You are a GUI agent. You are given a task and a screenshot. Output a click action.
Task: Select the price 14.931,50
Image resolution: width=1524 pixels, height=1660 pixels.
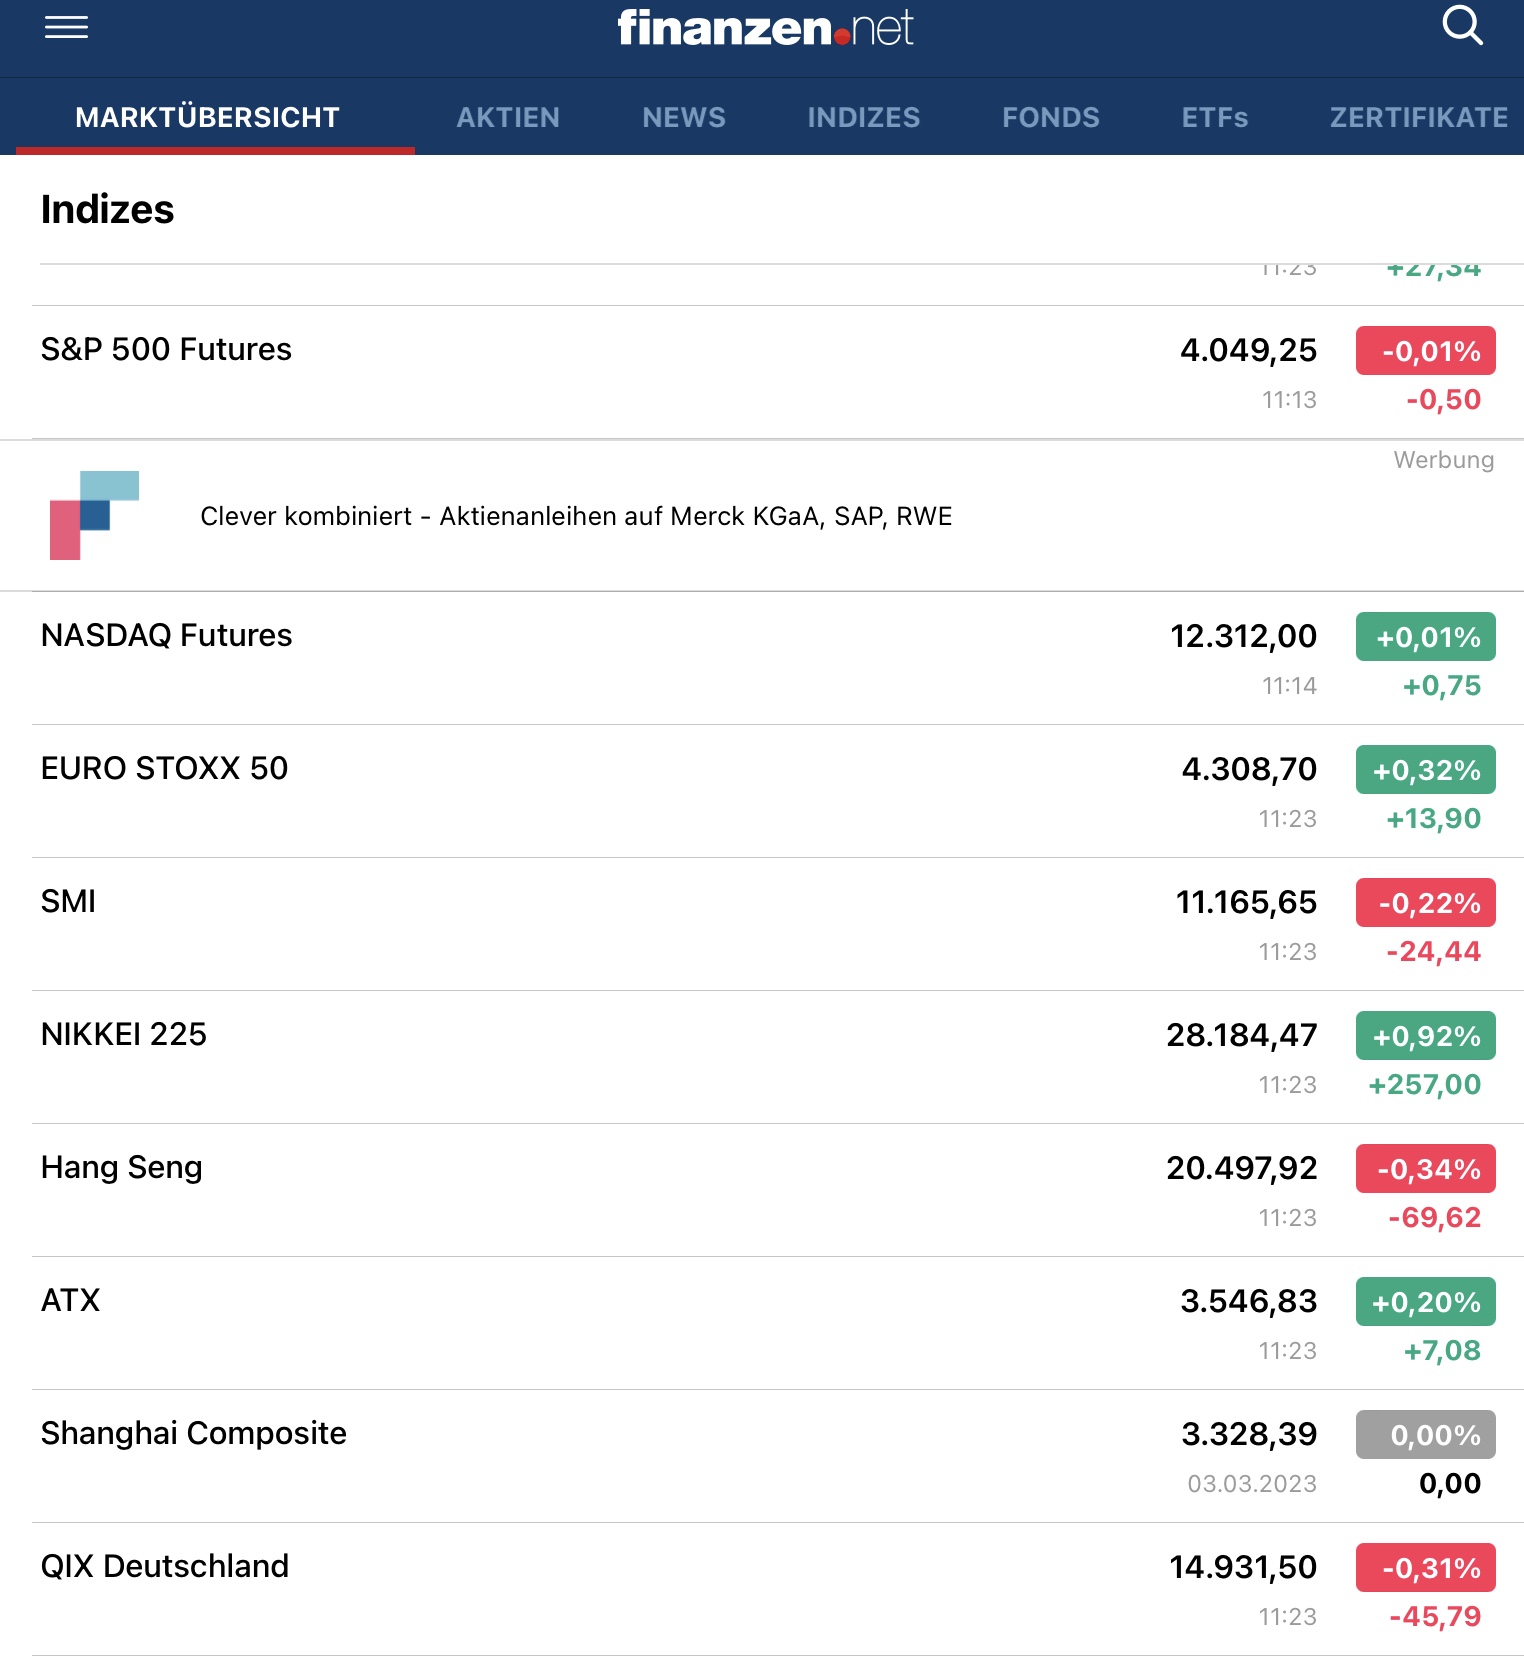coord(1243,1567)
